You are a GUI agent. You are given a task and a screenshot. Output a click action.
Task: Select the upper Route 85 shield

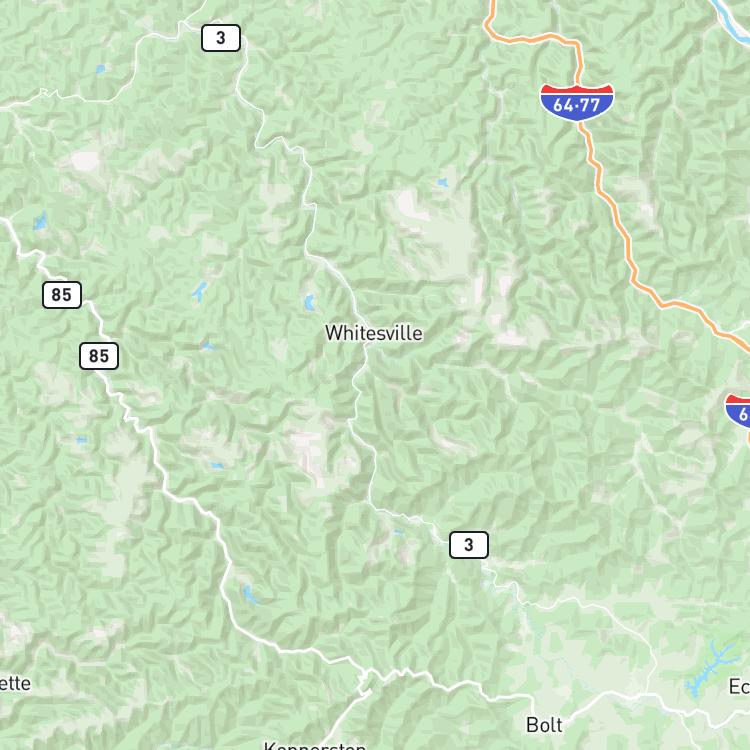[62, 295]
